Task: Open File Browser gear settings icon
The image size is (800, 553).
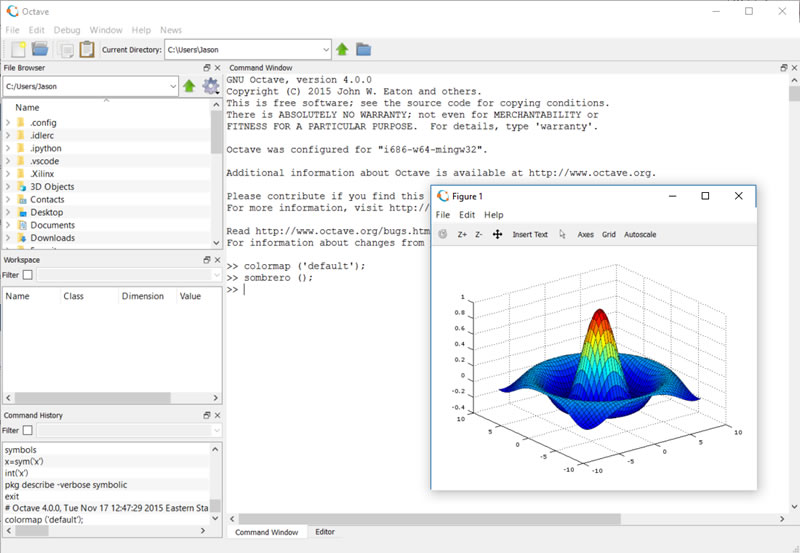Action: [211, 86]
